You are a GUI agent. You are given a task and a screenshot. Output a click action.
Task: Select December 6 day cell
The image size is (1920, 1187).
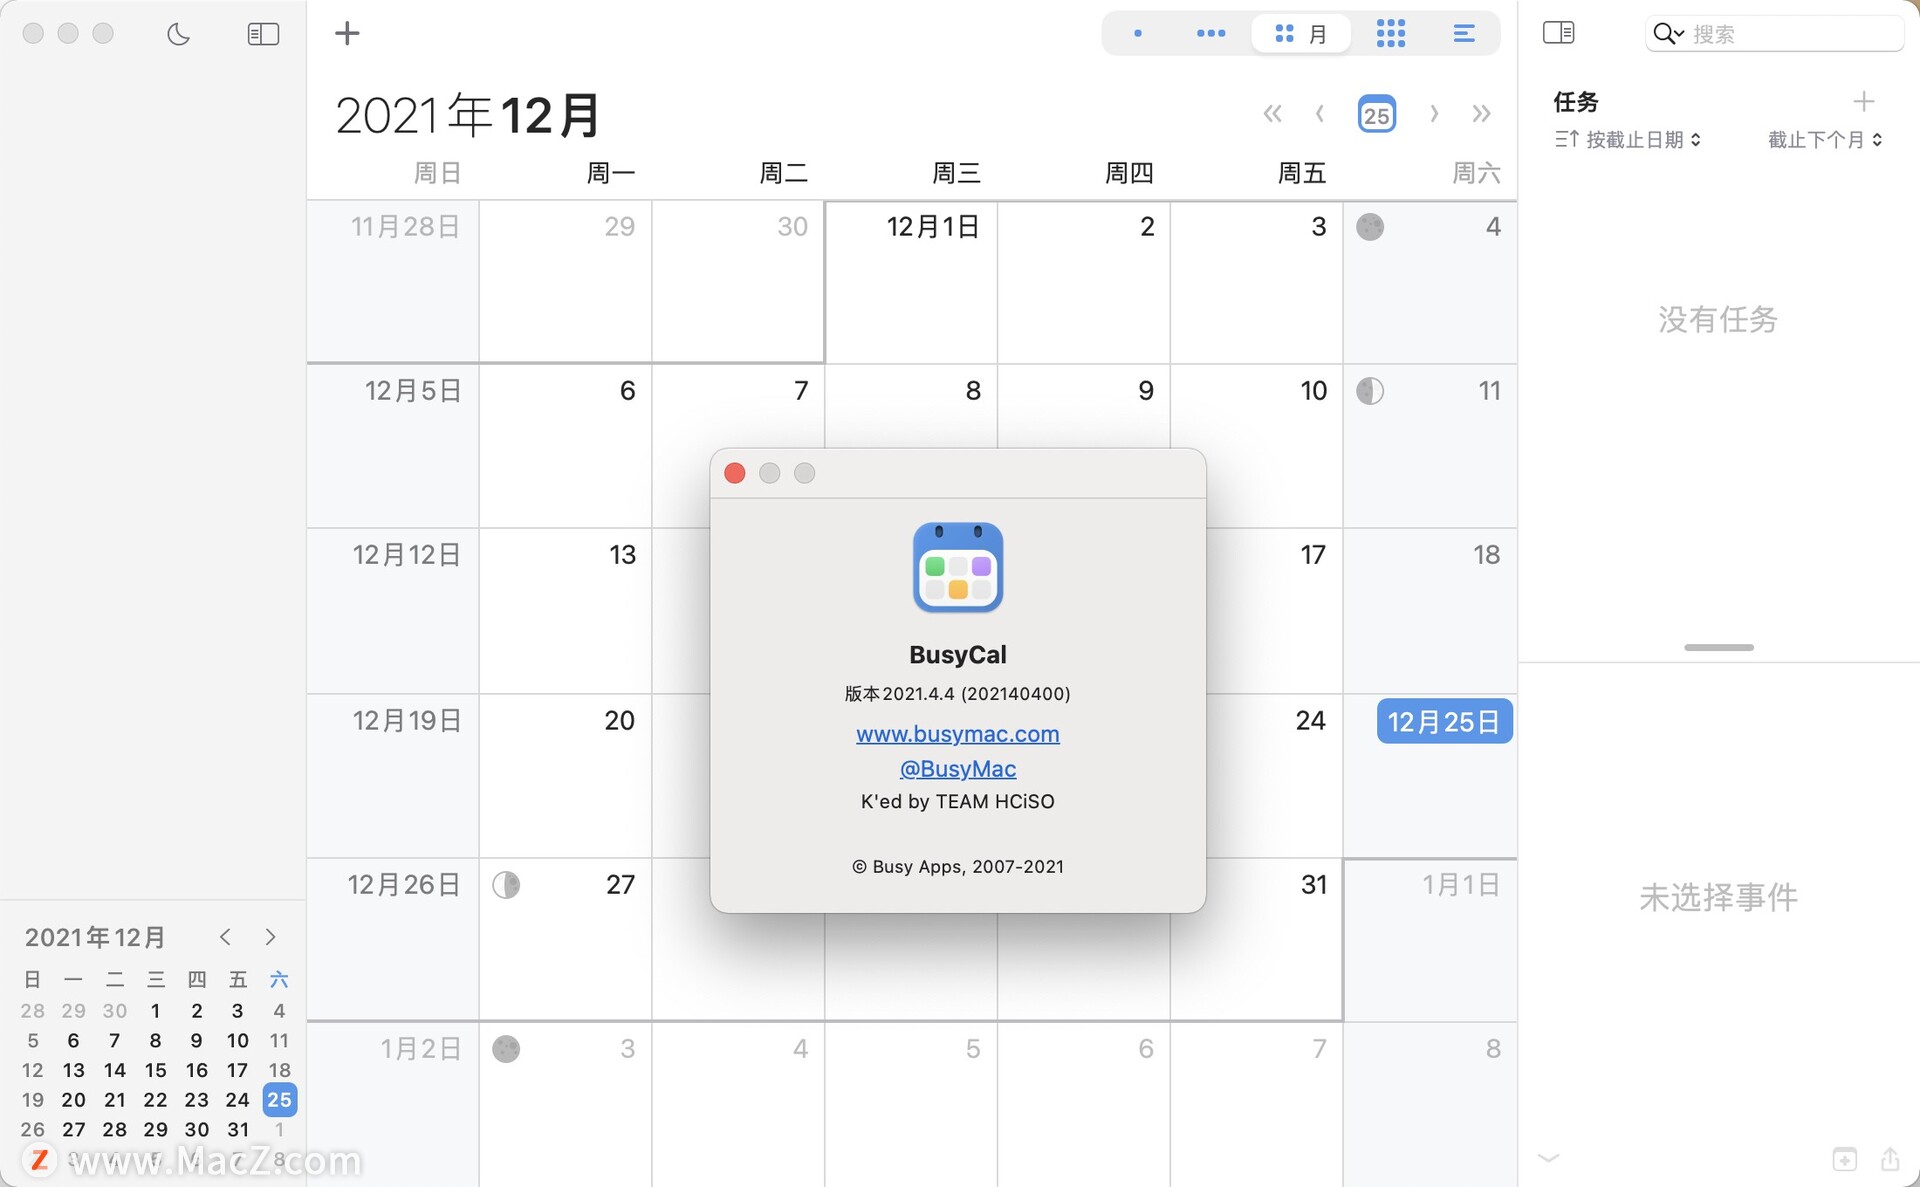[x=565, y=446]
